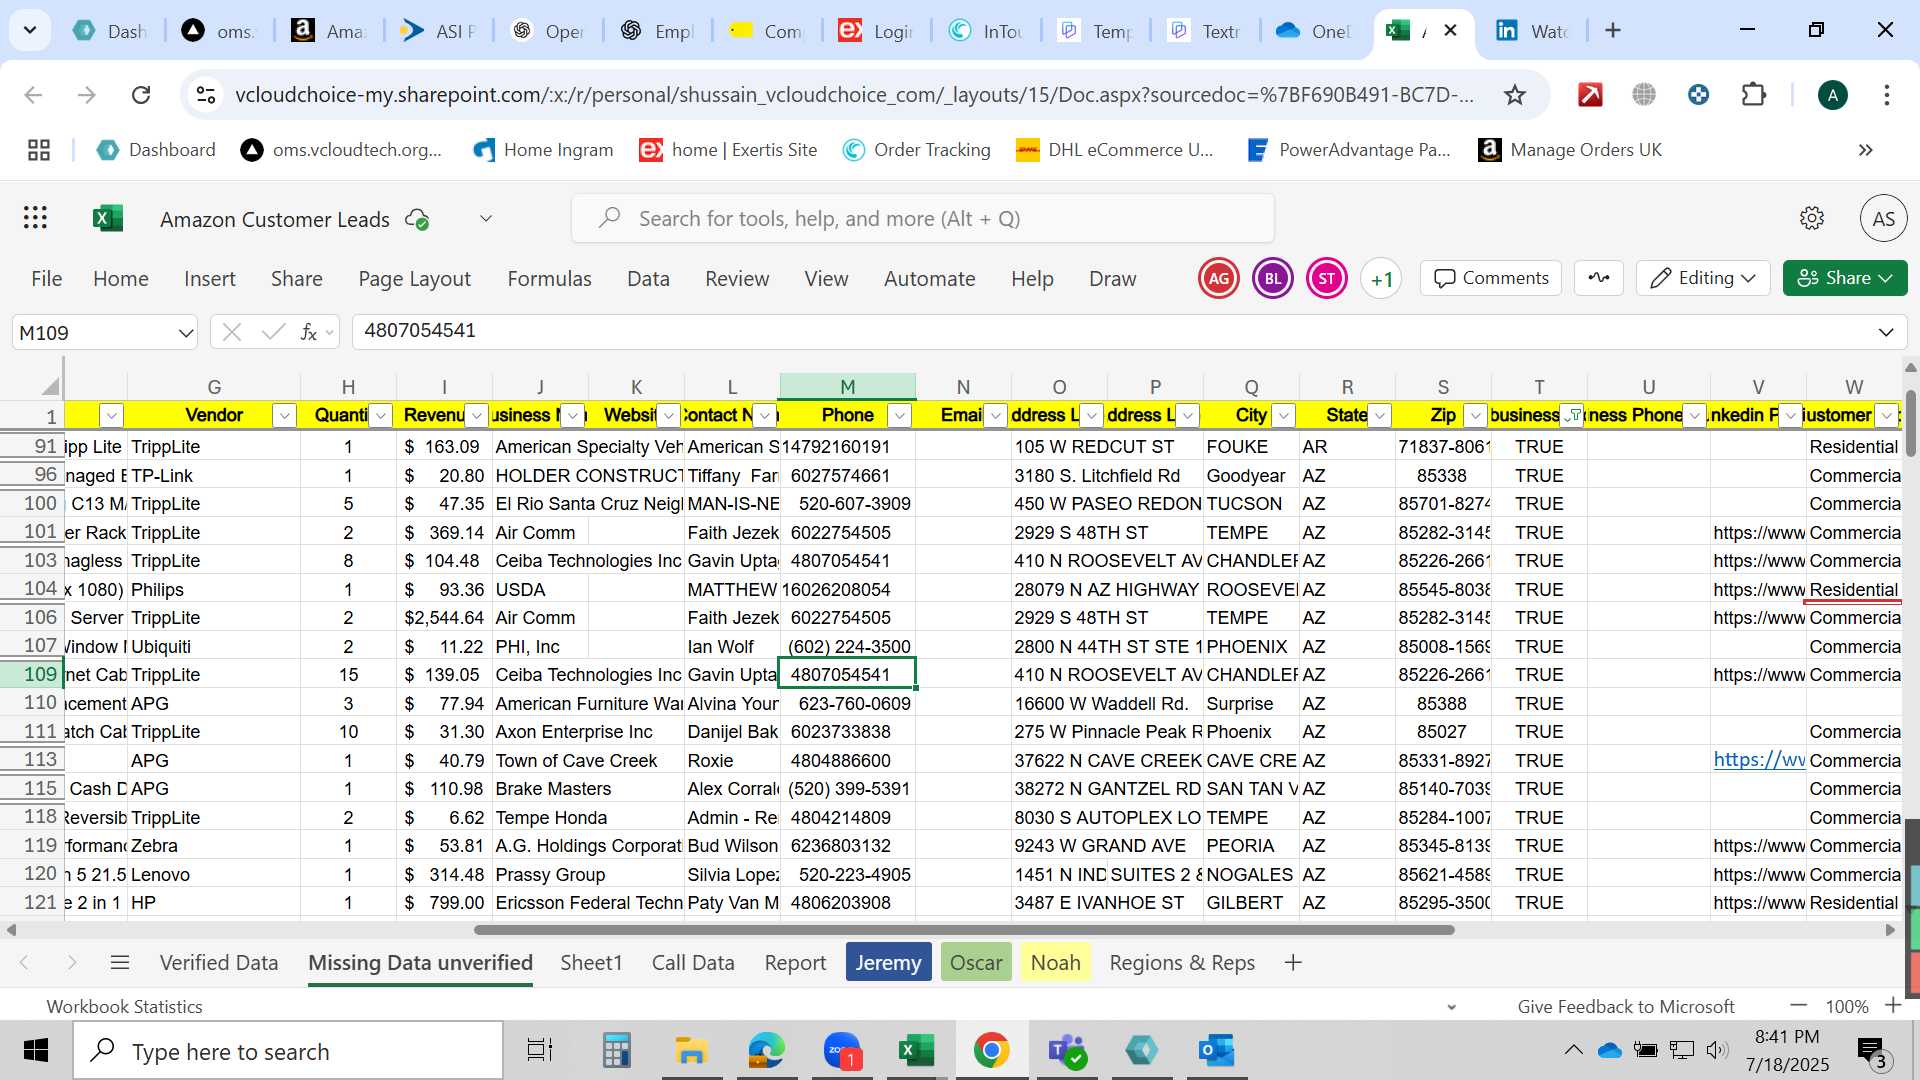Show additional collaborators via +1 badge

1381,279
